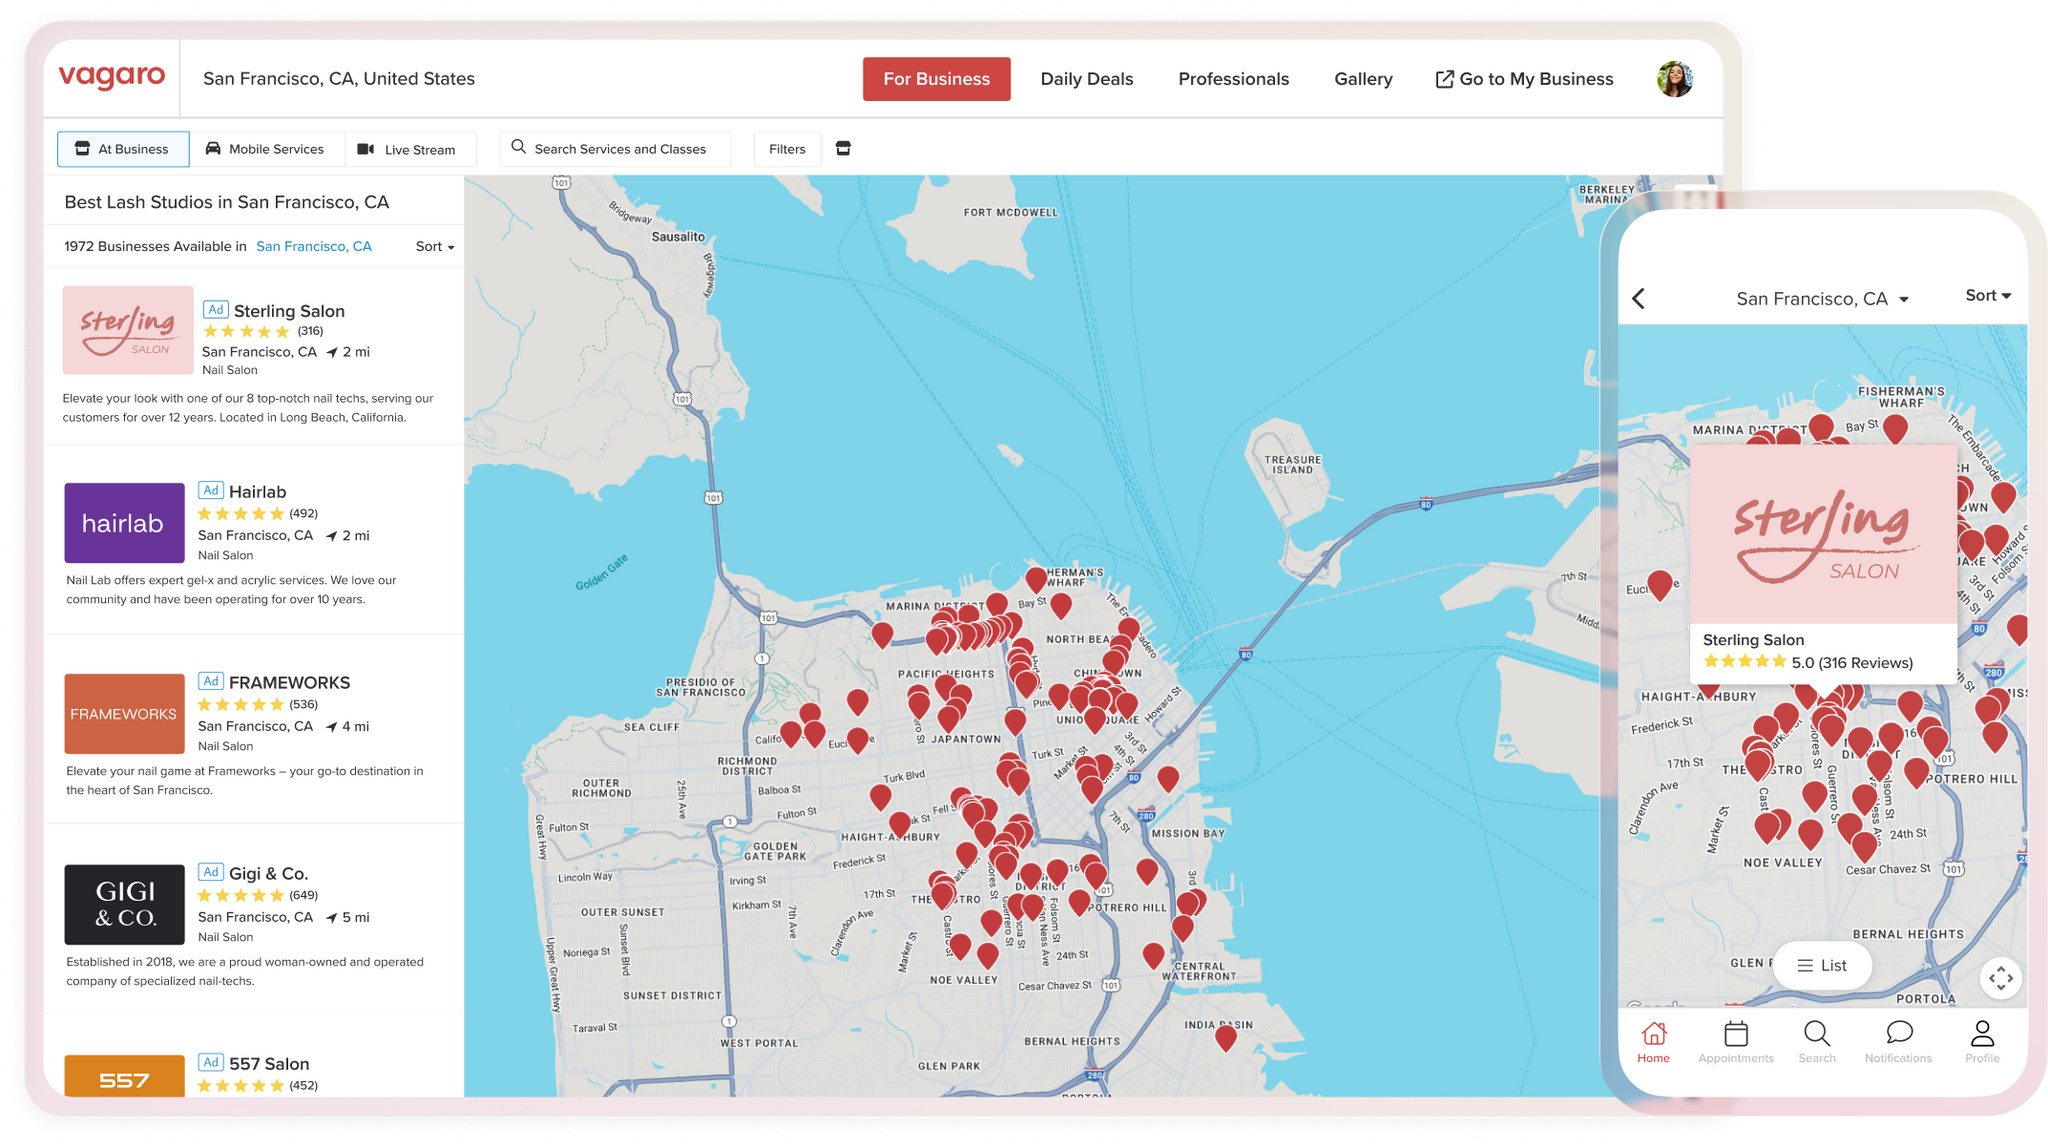The height and width of the screenshot is (1145, 2048).
Task: Click Sterling Salon's star rating in list
Action: coord(246,331)
